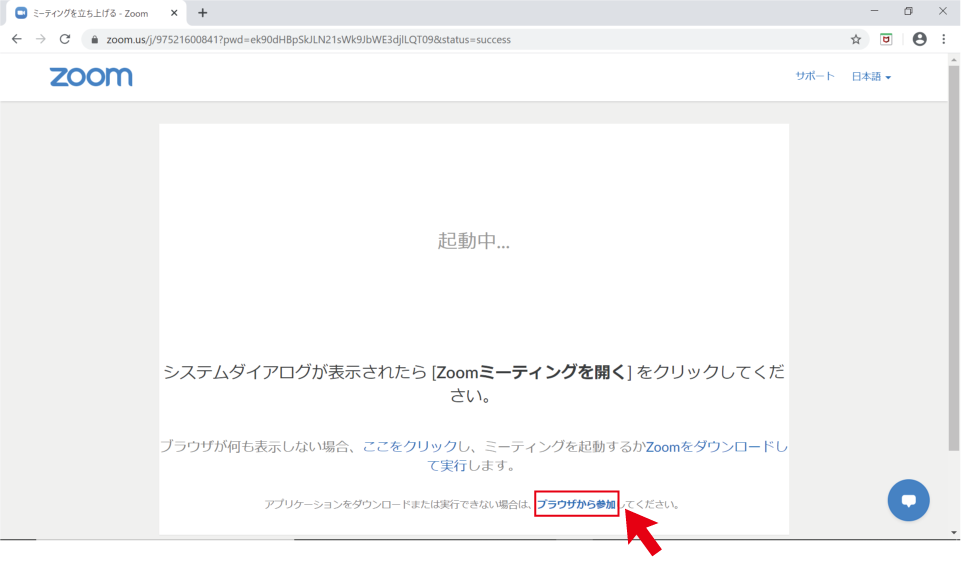
Task: Open the blue chat help bubble
Action: pos(908,500)
